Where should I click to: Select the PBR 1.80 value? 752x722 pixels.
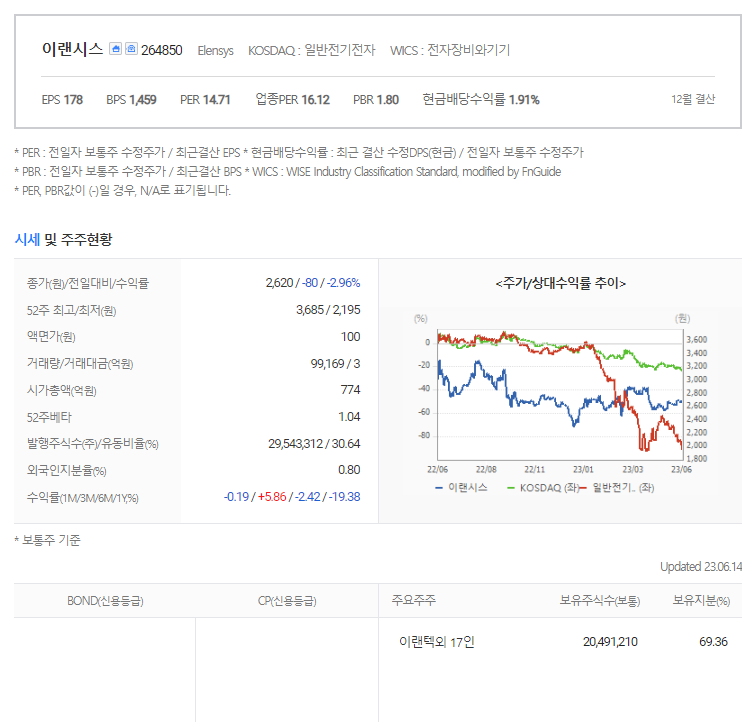click(376, 100)
